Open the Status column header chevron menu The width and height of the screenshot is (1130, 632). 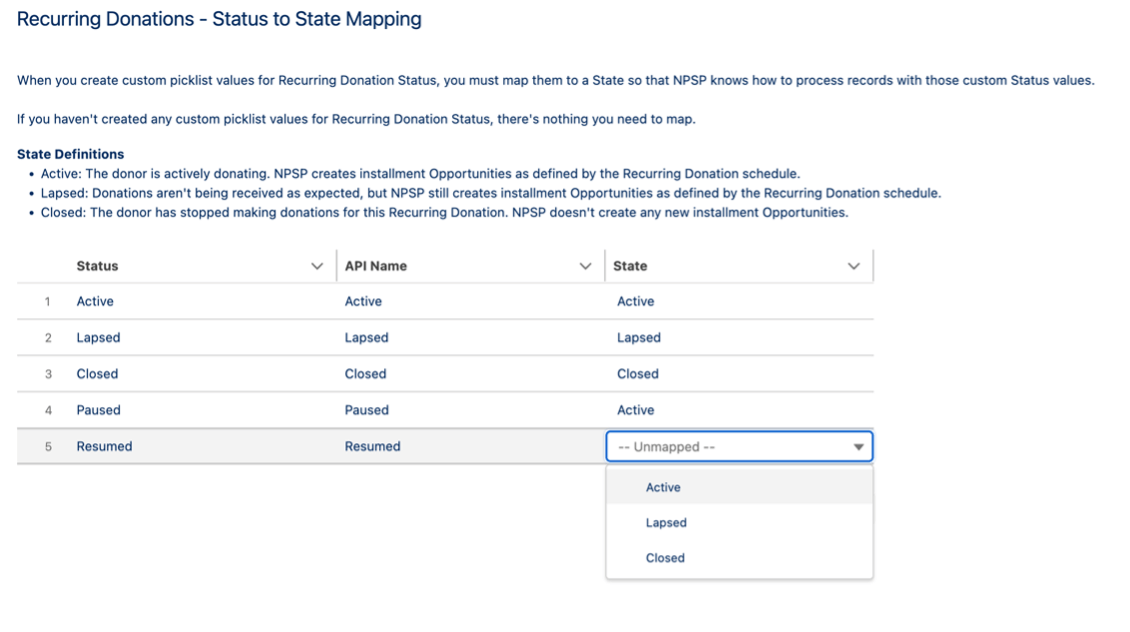316,267
